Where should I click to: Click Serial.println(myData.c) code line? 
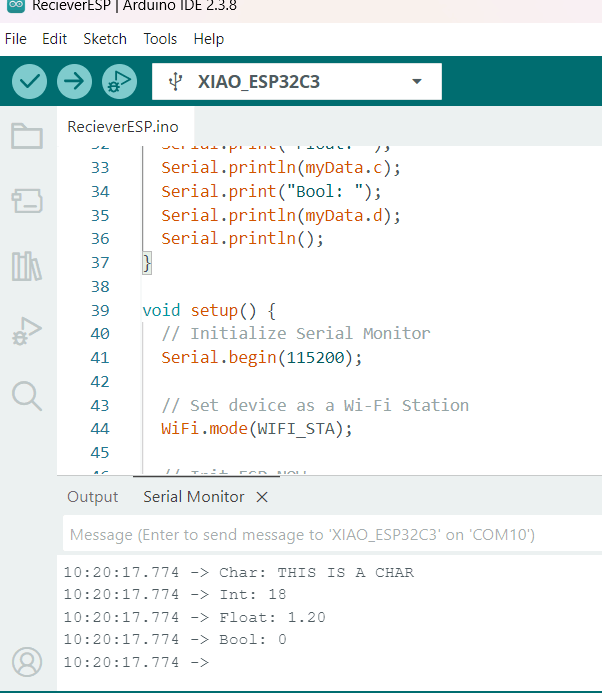[x=281, y=168]
